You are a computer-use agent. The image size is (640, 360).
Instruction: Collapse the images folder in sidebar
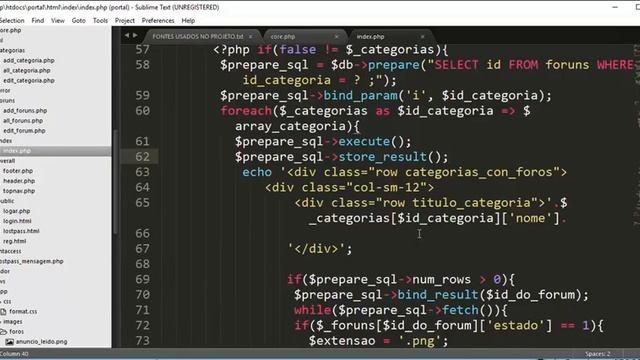pos(13,322)
